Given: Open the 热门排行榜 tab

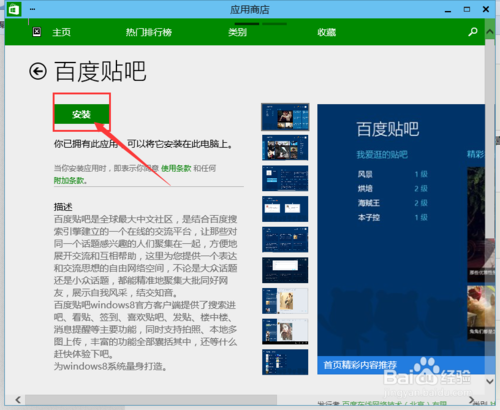Looking at the screenshot, I should tap(149, 32).
